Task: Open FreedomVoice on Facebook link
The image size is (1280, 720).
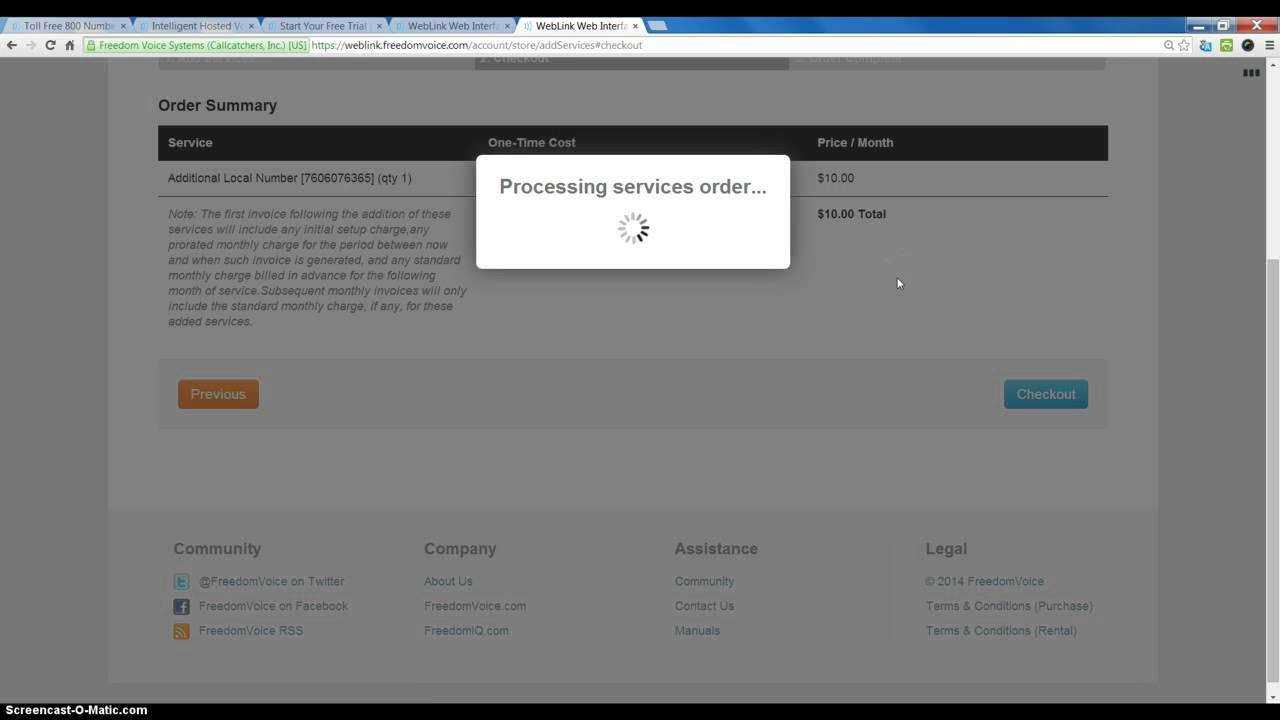Action: coord(273,606)
